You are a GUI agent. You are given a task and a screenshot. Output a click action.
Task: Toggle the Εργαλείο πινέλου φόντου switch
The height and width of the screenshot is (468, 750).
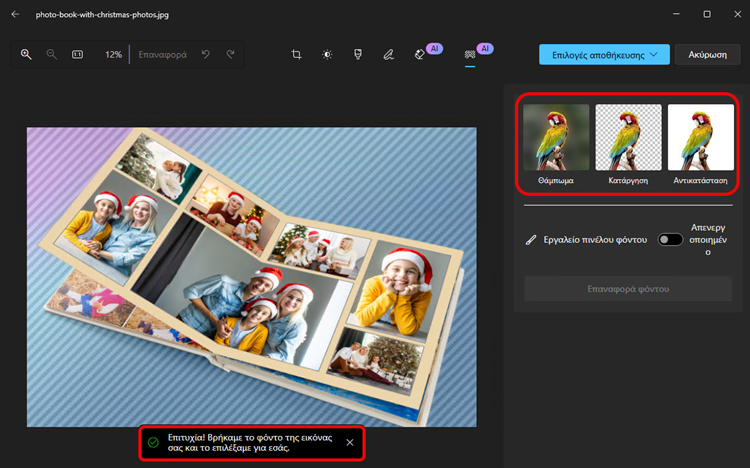click(x=670, y=239)
